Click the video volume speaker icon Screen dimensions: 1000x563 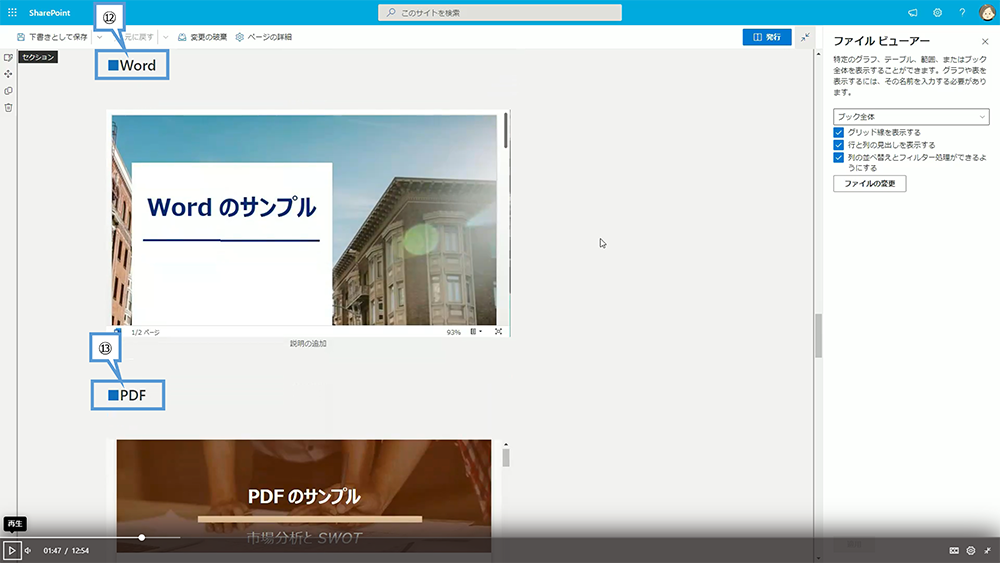point(28,550)
